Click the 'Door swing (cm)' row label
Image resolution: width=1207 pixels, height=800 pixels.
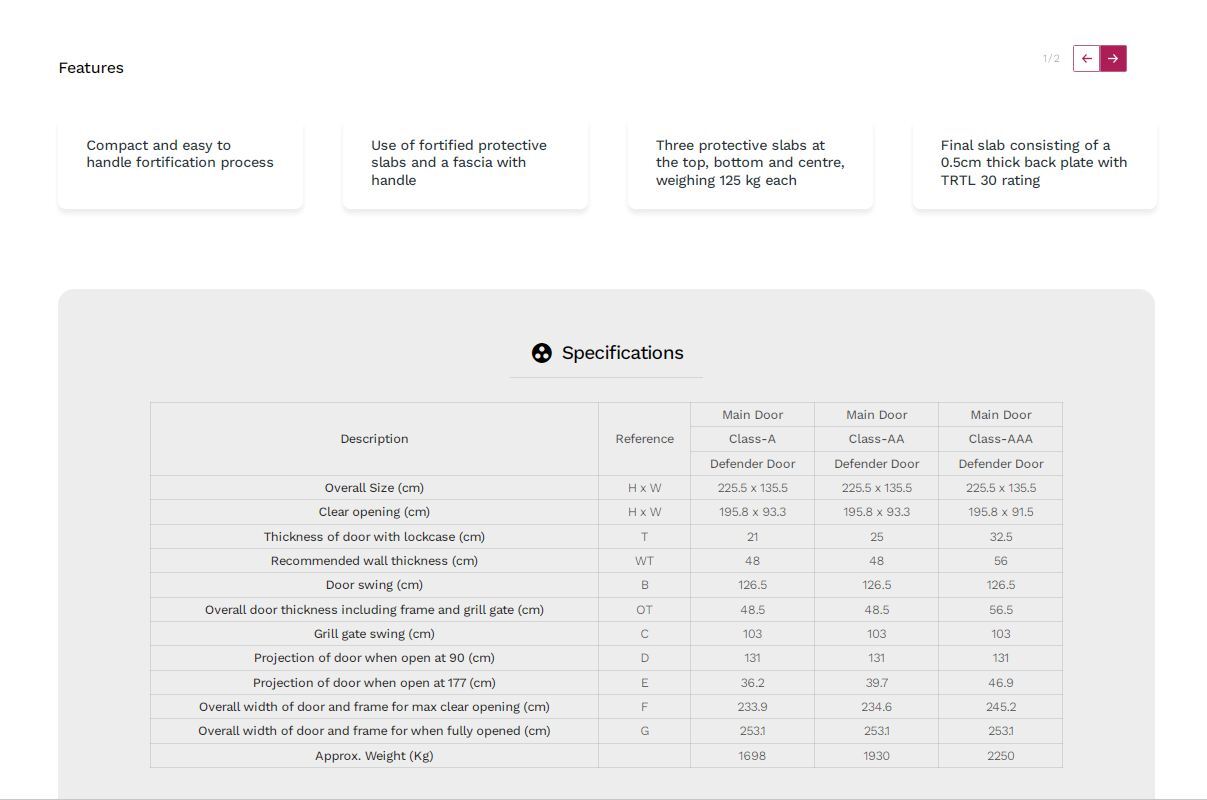[374, 585]
